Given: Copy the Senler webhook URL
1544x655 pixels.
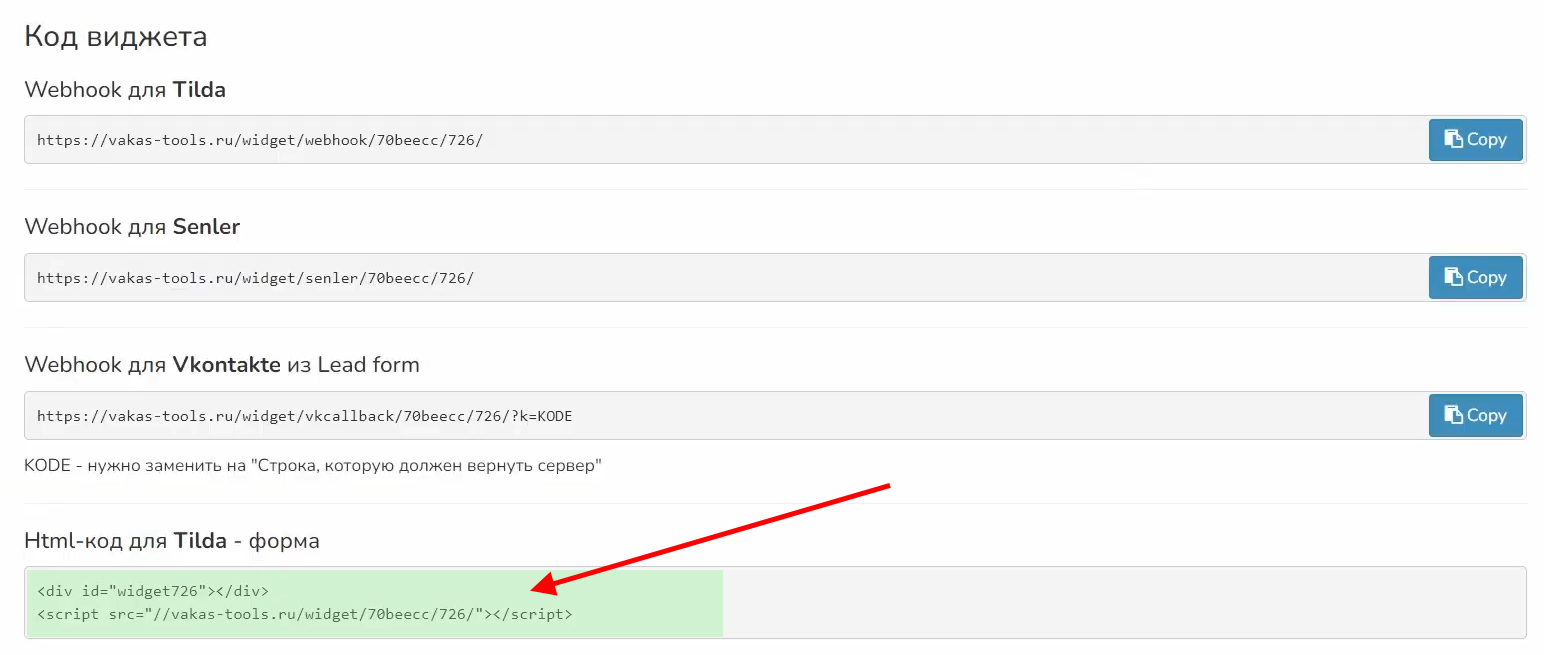Looking at the screenshot, I should [1475, 278].
